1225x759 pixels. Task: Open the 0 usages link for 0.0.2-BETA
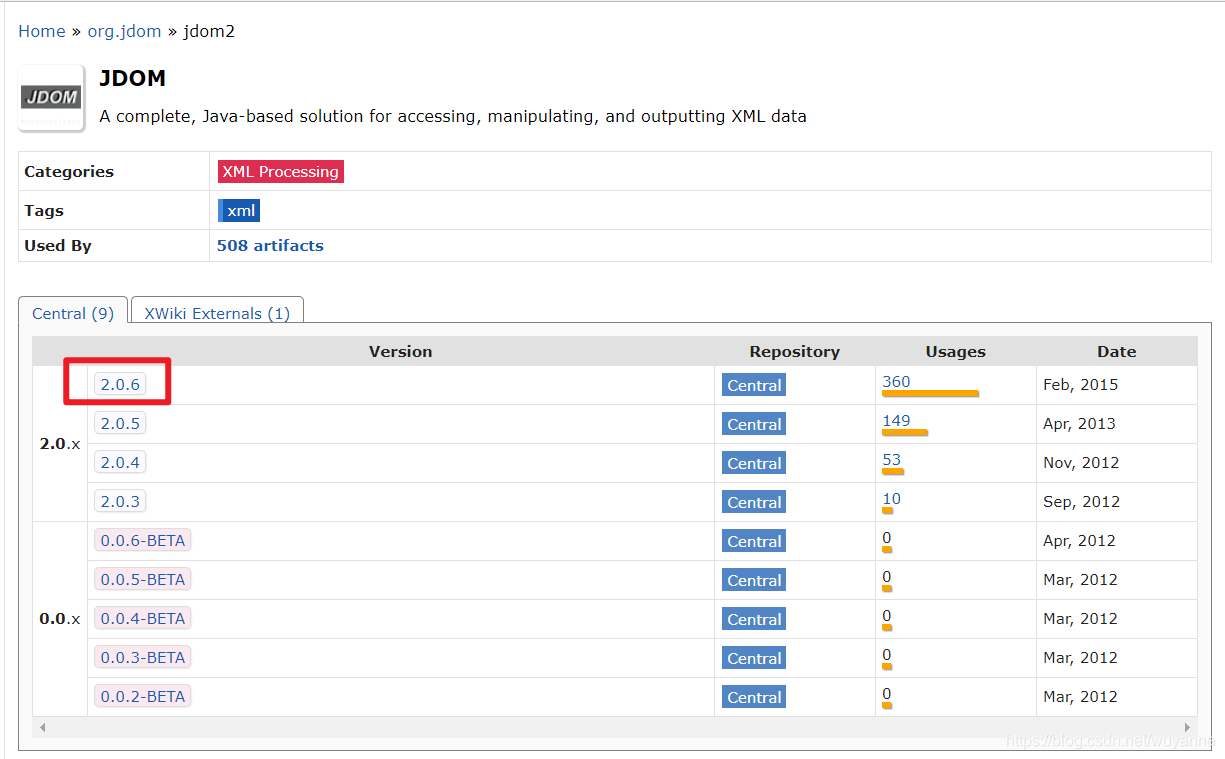[x=887, y=694]
